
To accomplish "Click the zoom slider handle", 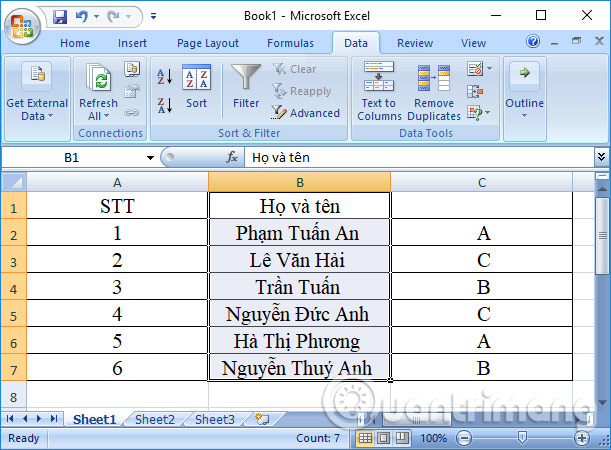I will (x=522, y=438).
